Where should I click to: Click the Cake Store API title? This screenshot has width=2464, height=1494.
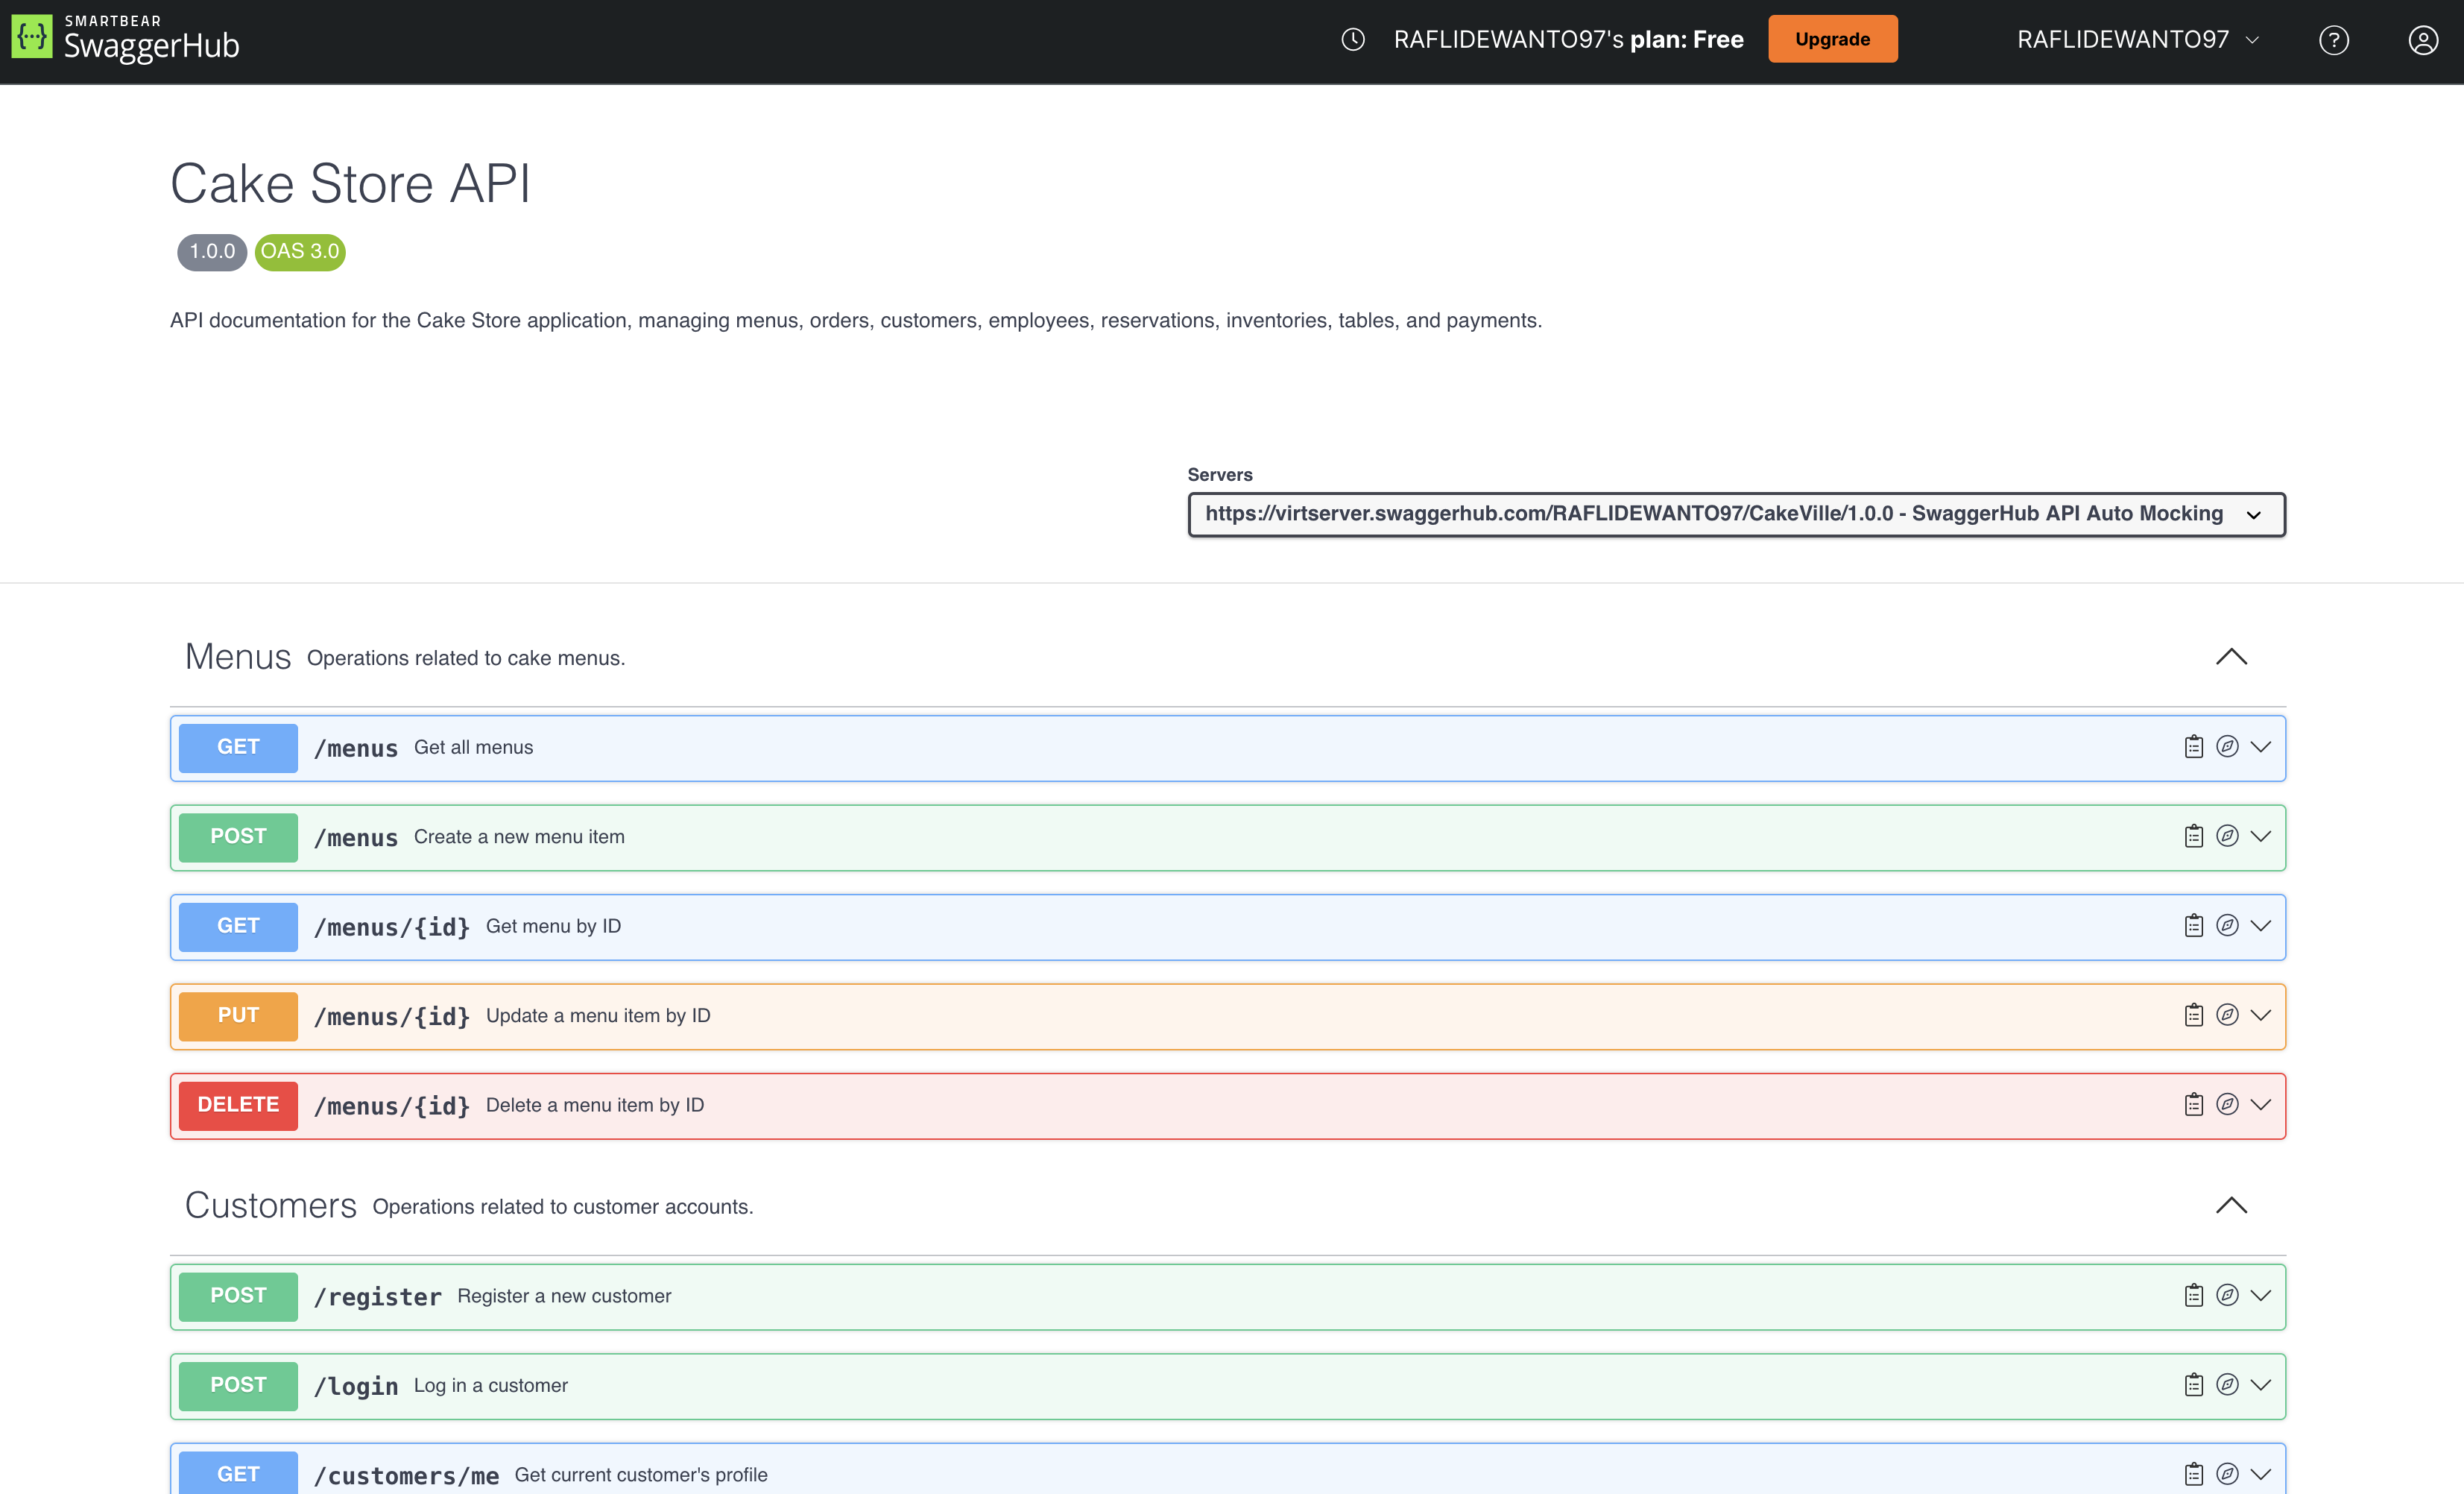click(350, 184)
